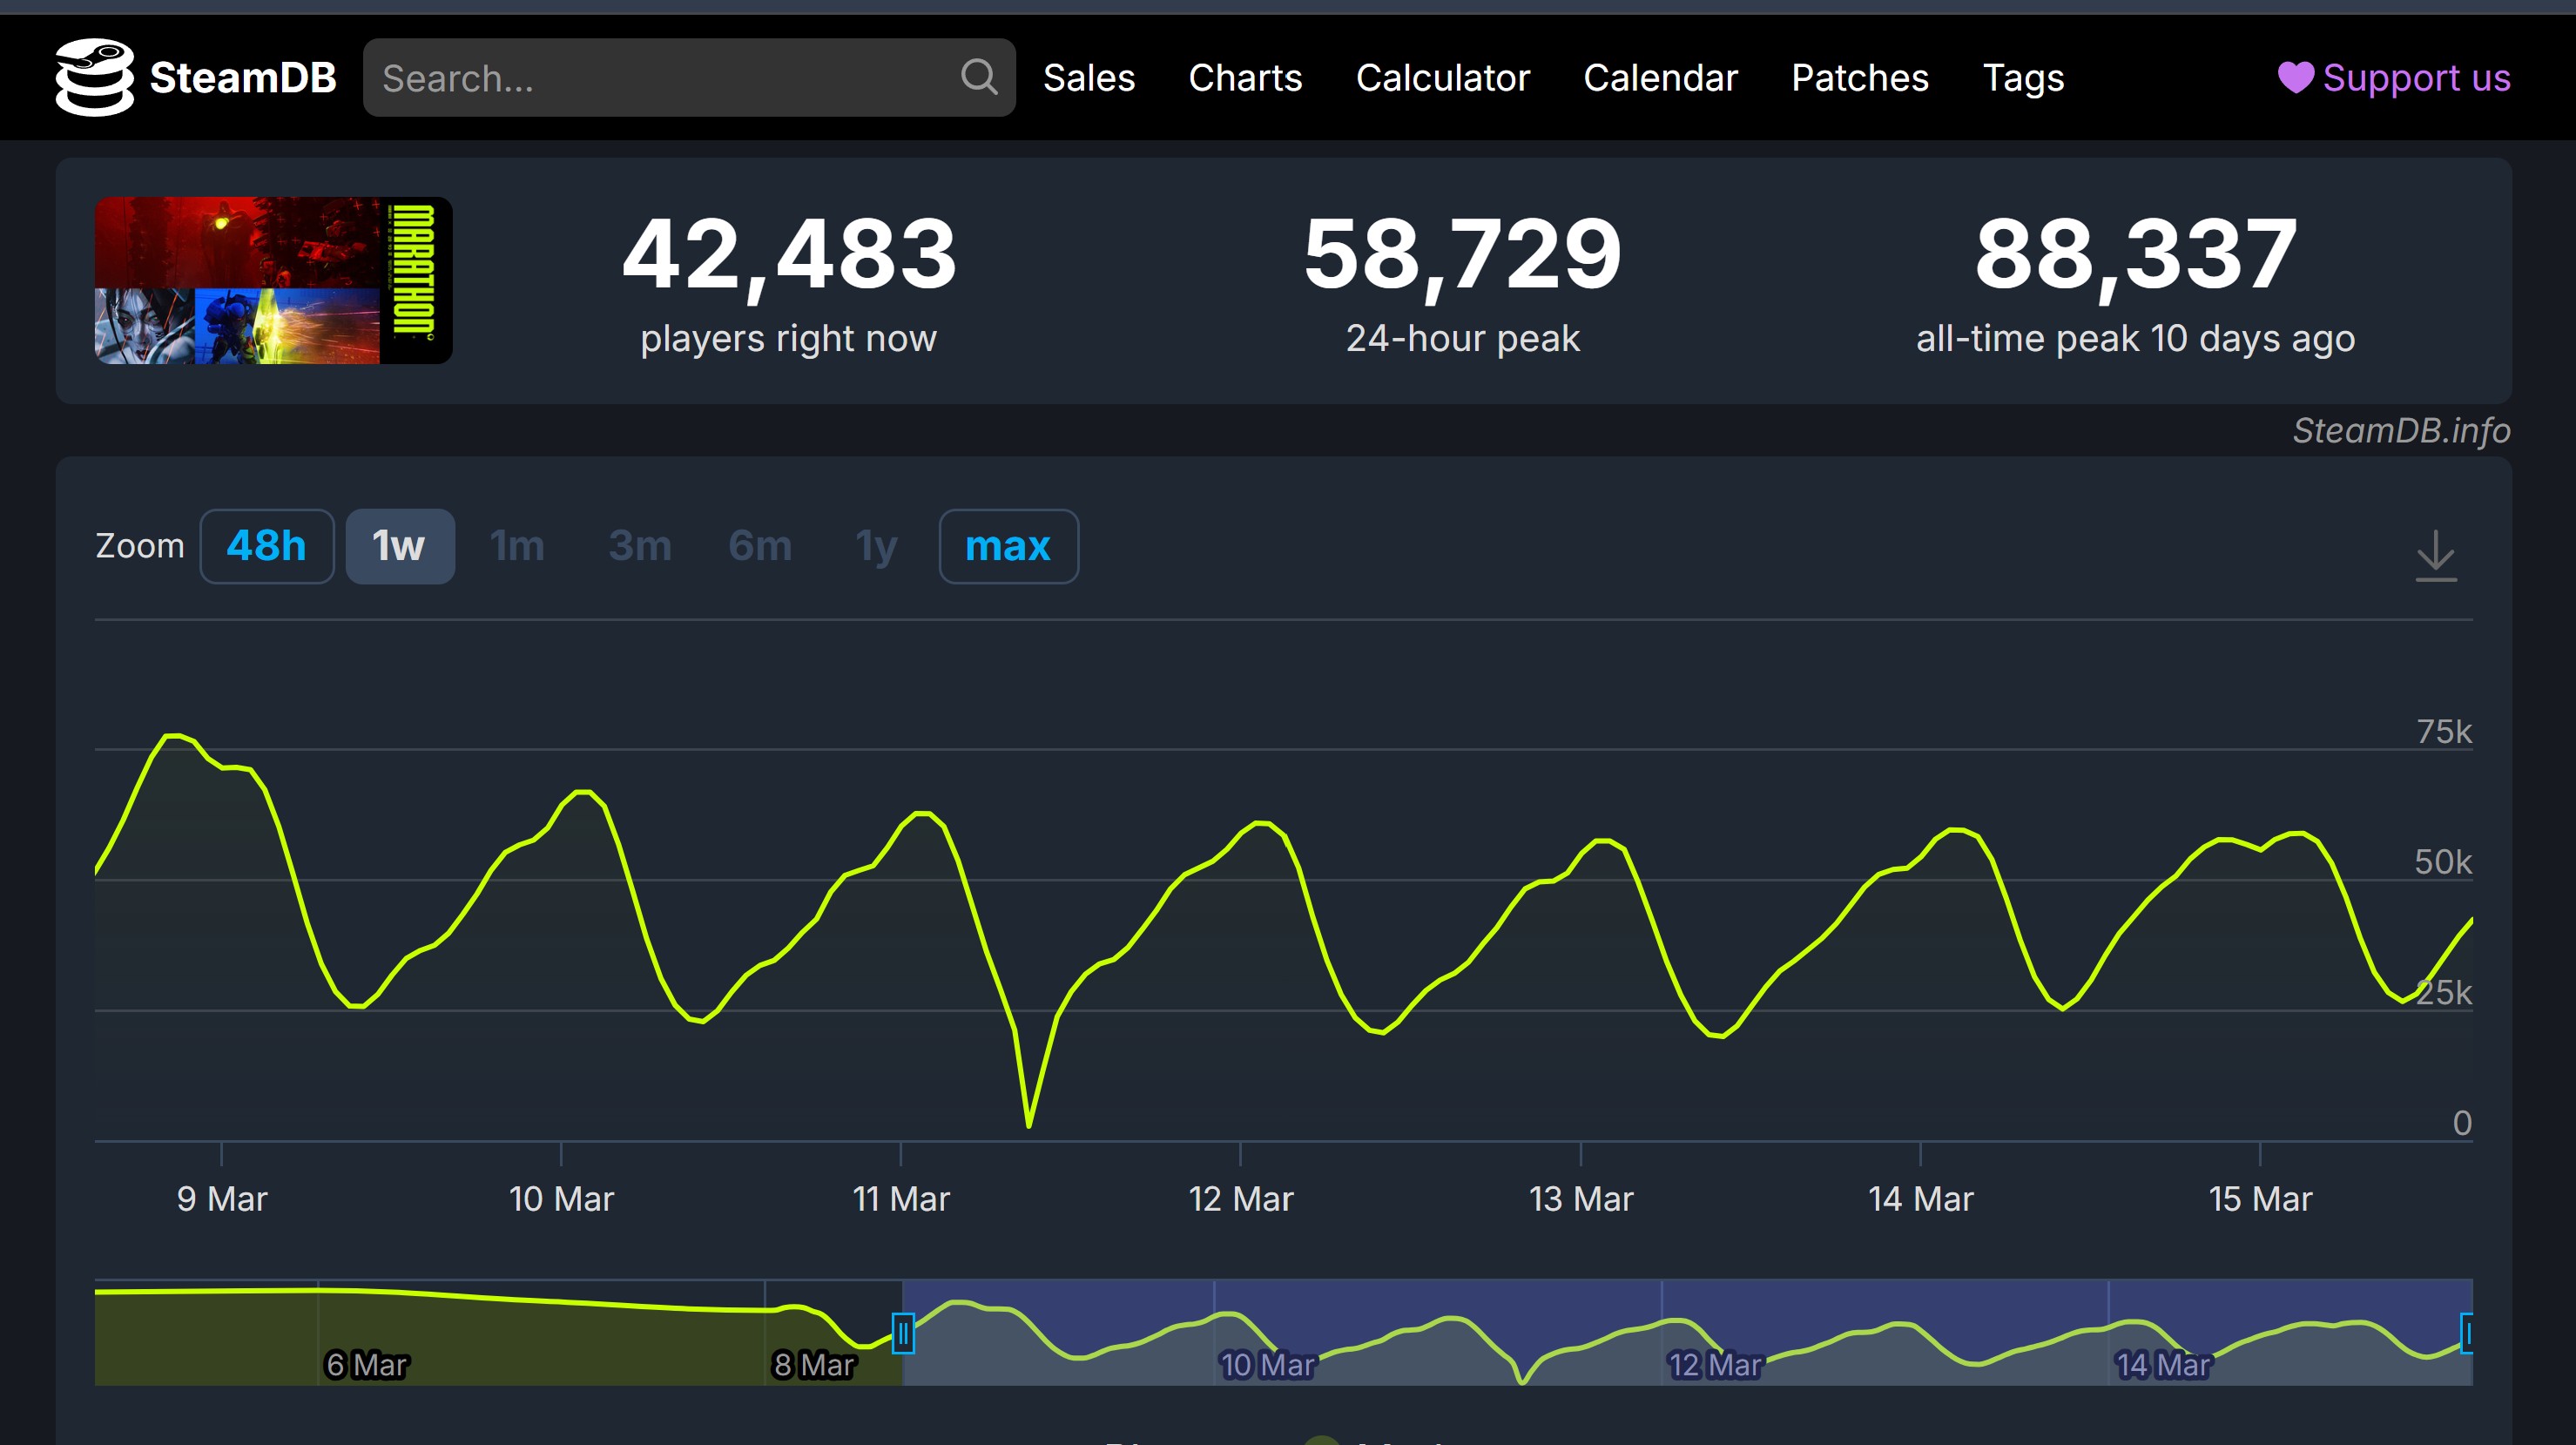
Task: Open the Tags page
Action: 2022,78
